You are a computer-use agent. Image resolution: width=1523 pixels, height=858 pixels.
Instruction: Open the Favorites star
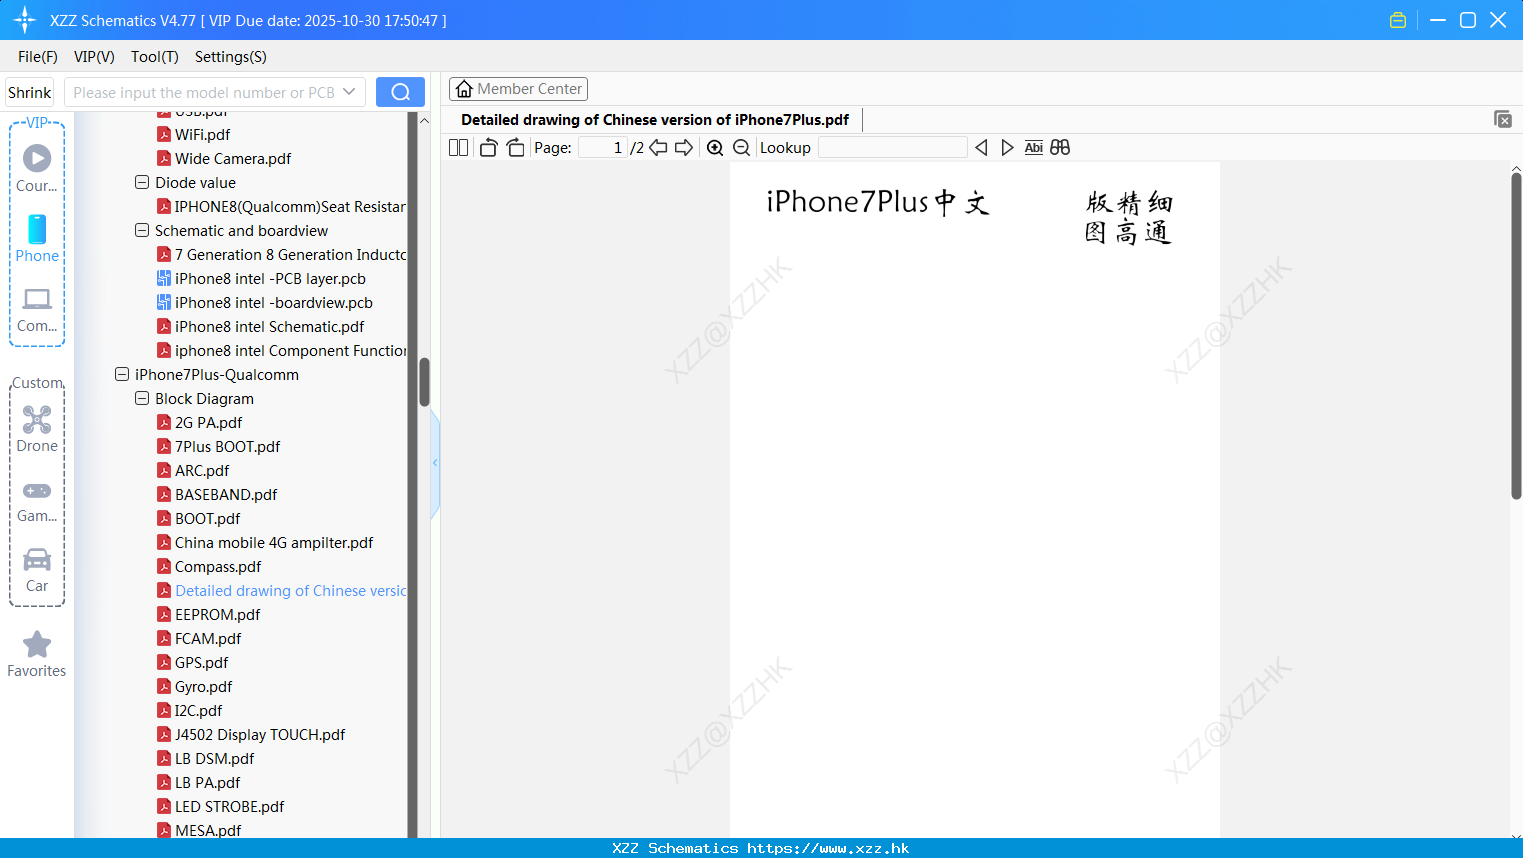coord(37,654)
